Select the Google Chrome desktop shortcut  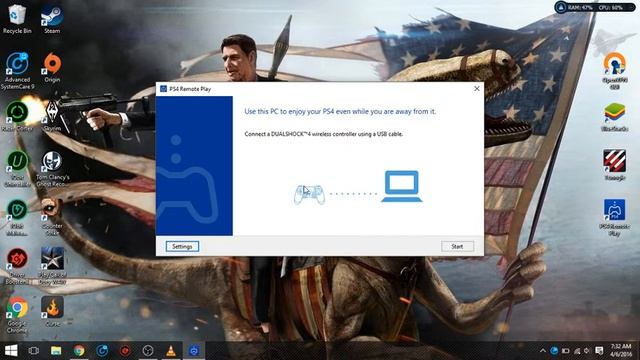[17, 314]
